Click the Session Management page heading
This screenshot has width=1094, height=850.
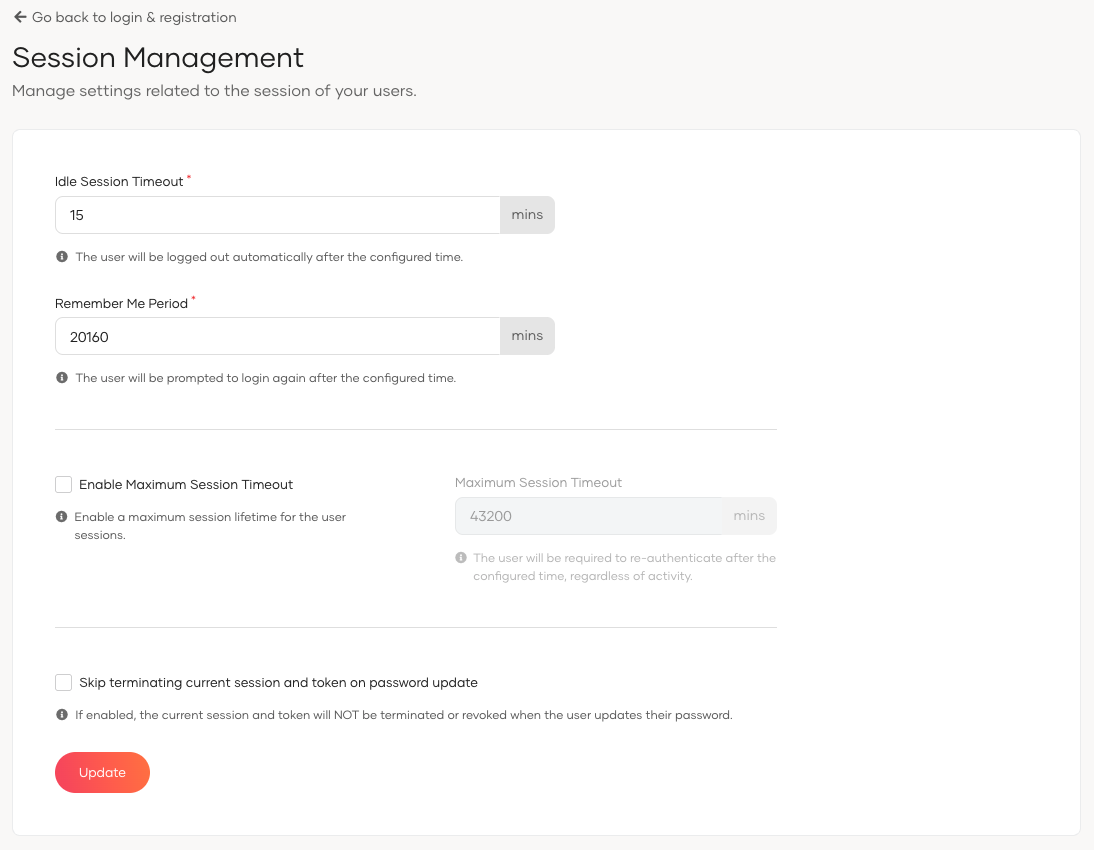coord(158,57)
